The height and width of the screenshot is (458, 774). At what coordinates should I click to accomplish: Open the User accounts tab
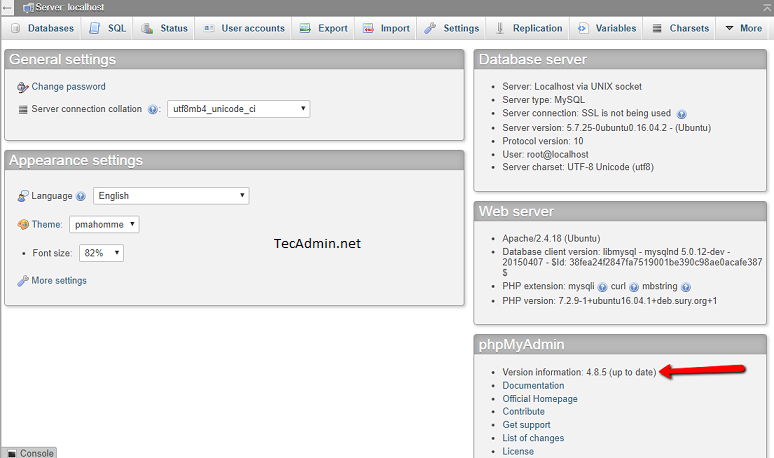click(244, 28)
